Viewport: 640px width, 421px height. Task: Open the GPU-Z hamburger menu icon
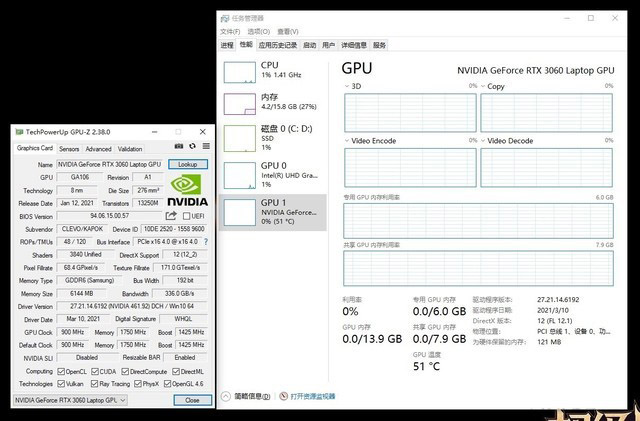(206, 146)
